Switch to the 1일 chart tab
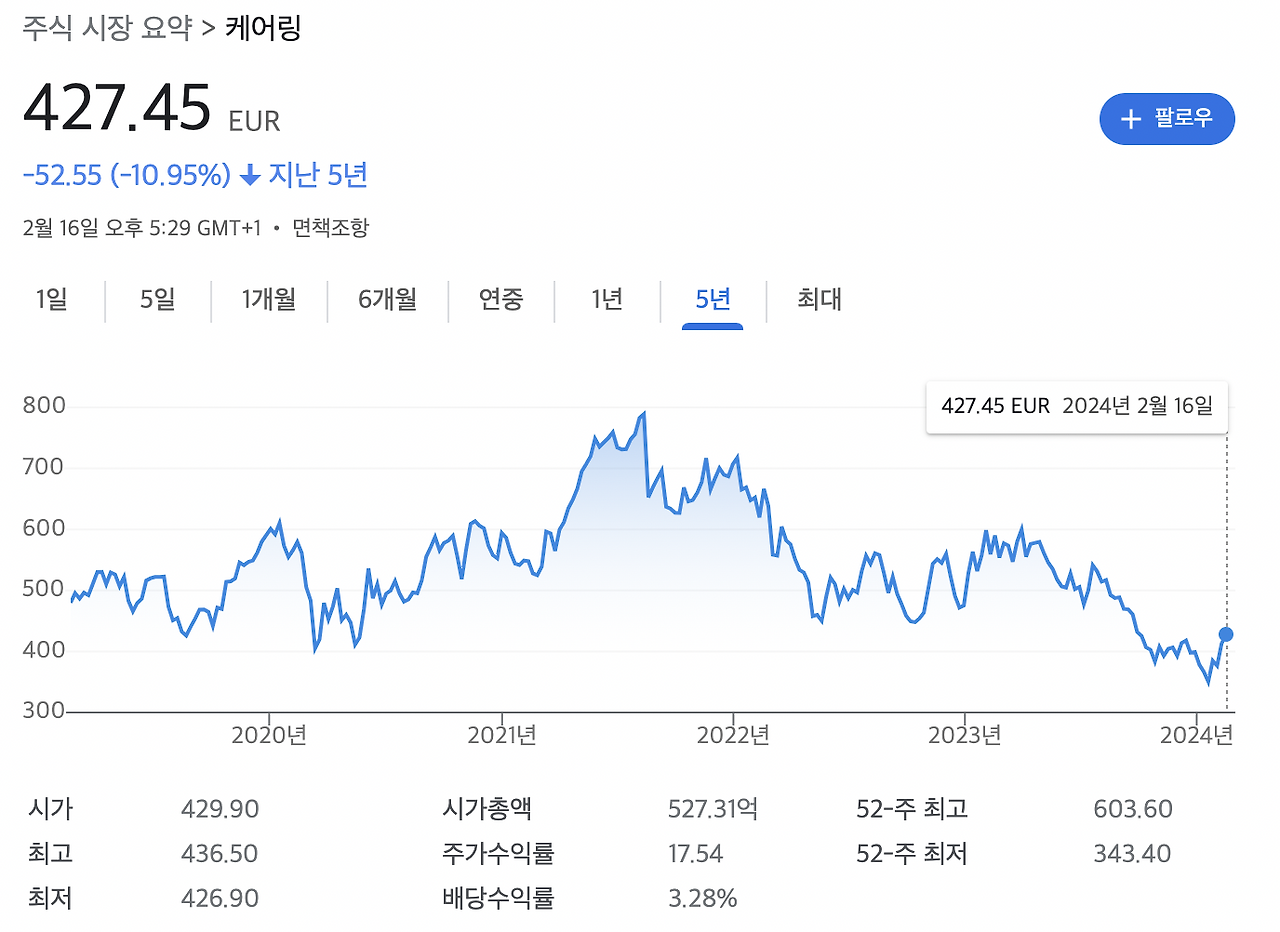This screenshot has width=1280, height=932. click(x=52, y=300)
